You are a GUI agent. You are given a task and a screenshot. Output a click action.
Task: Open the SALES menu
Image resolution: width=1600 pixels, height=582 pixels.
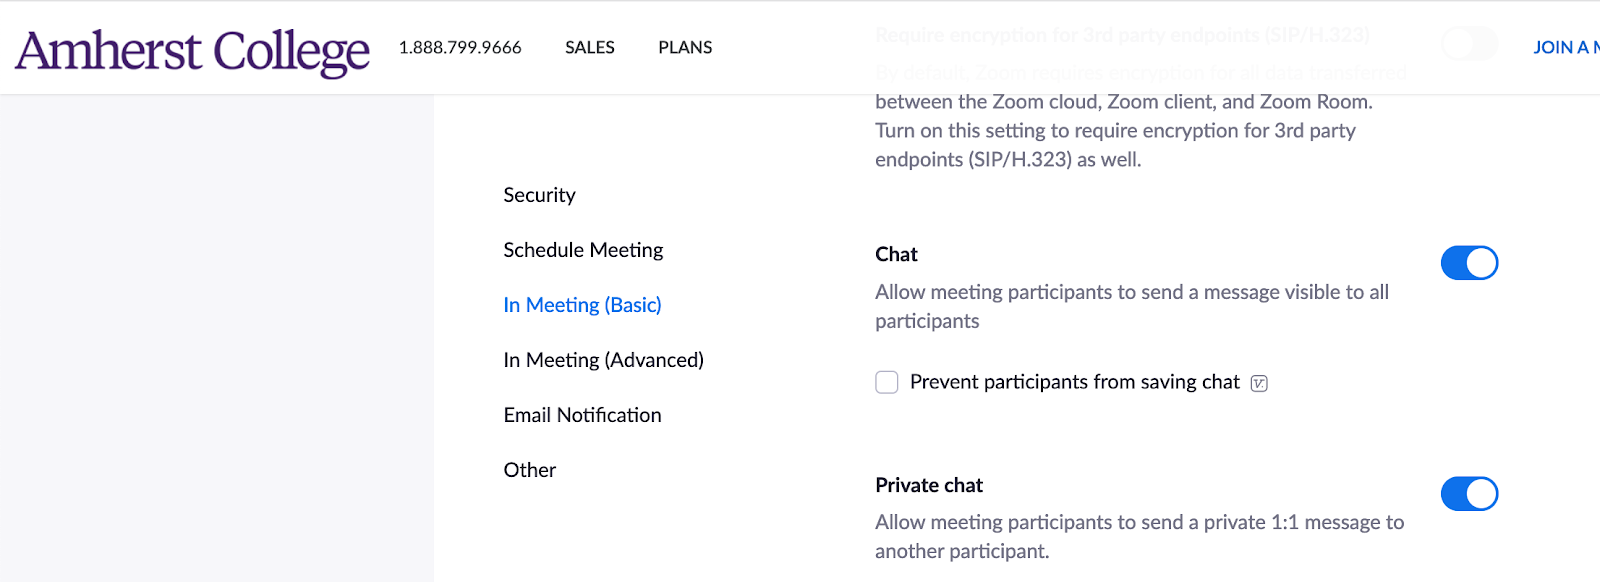[589, 48]
